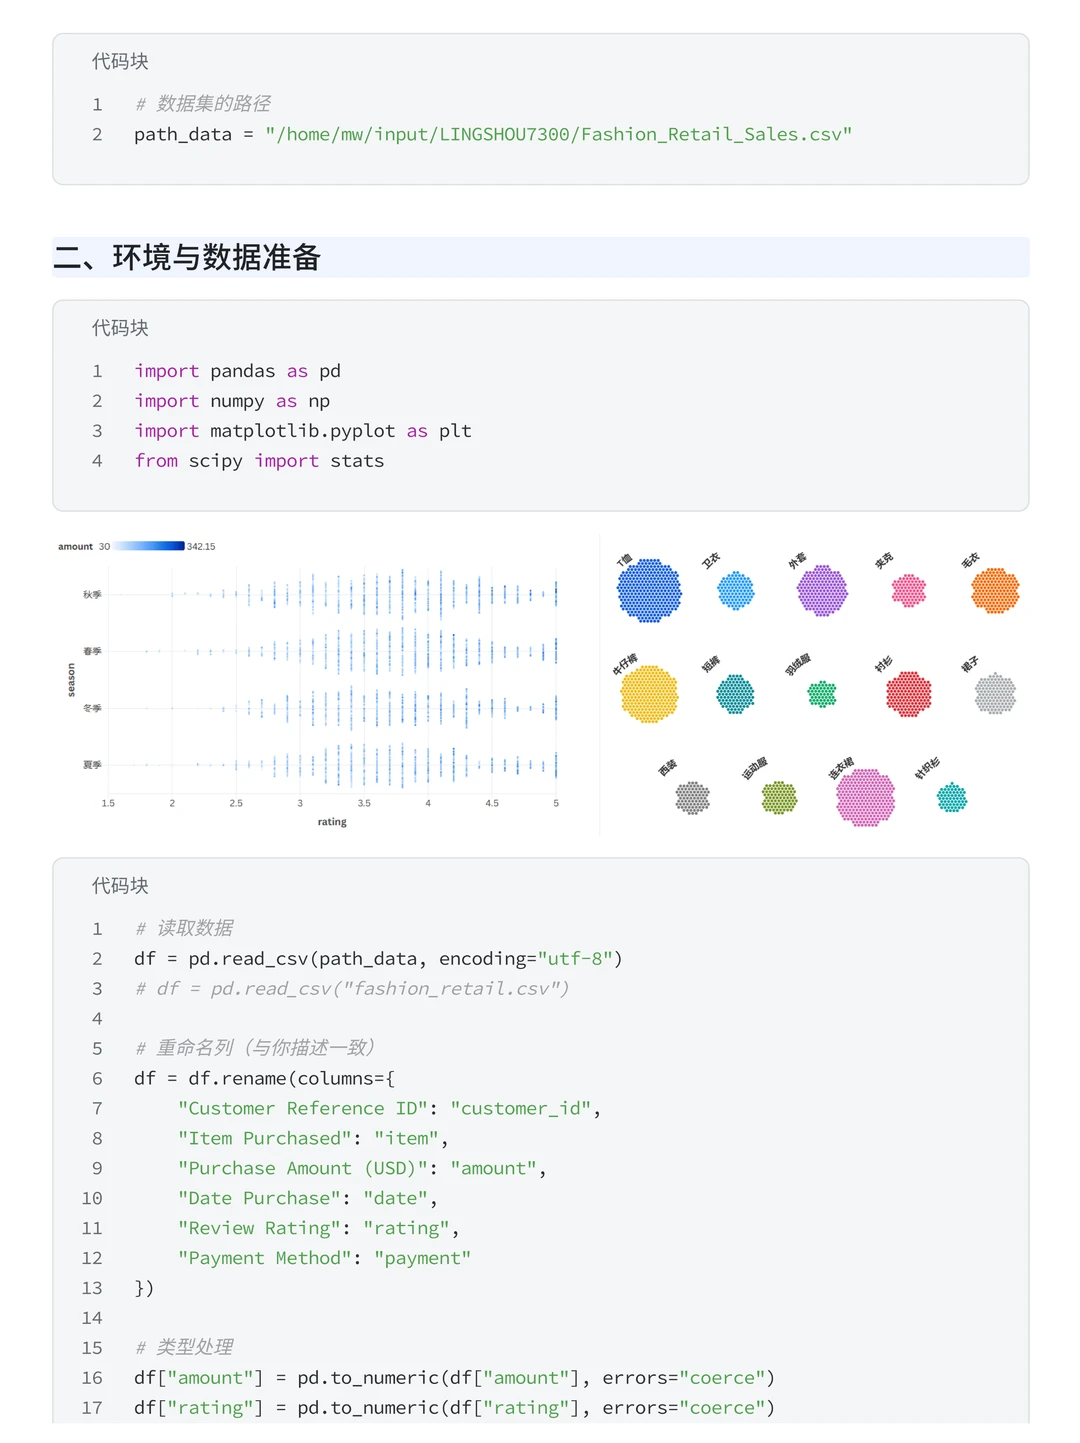
Task: Select the purple 外套 bubble cluster
Action: tap(822, 590)
